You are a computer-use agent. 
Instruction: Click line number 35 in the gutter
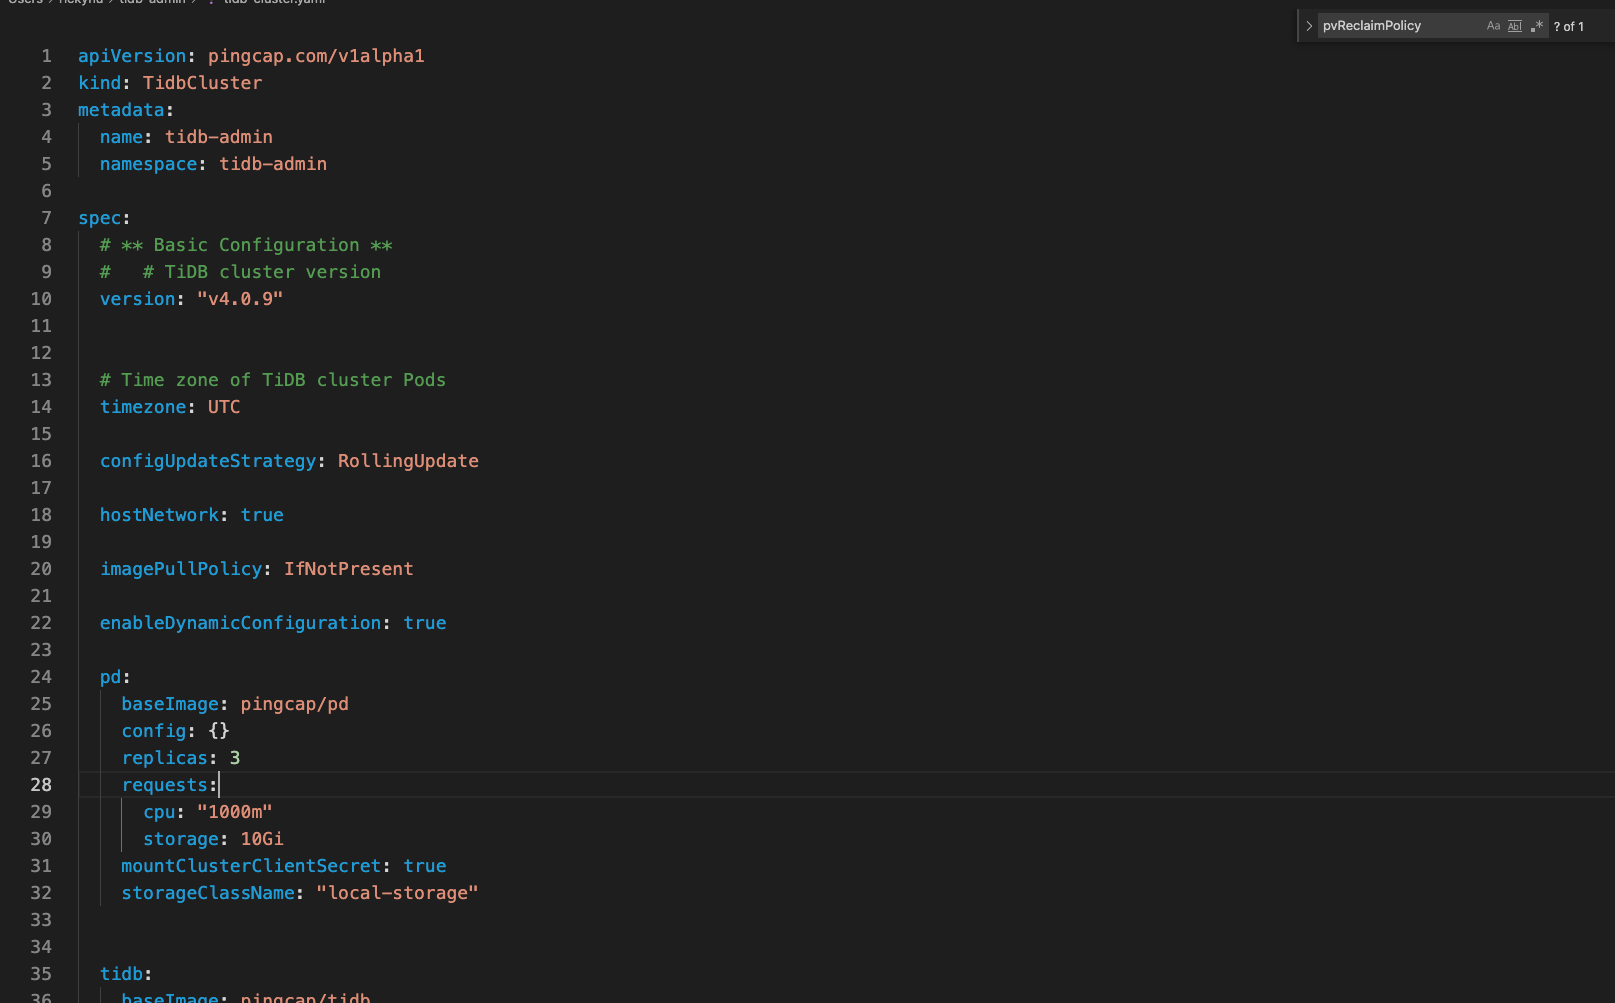click(x=41, y=974)
